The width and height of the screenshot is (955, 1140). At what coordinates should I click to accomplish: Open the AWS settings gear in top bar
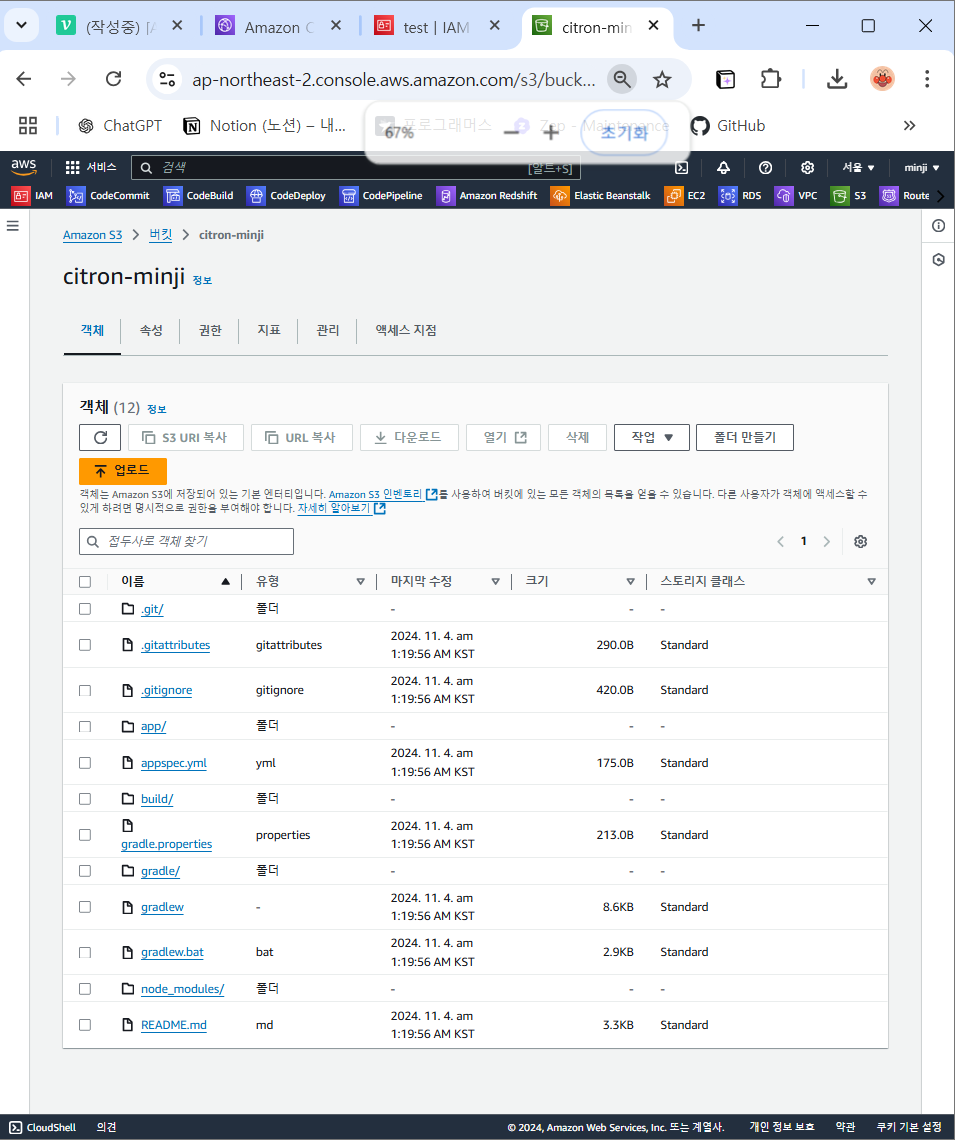pyautogui.click(x=807, y=168)
